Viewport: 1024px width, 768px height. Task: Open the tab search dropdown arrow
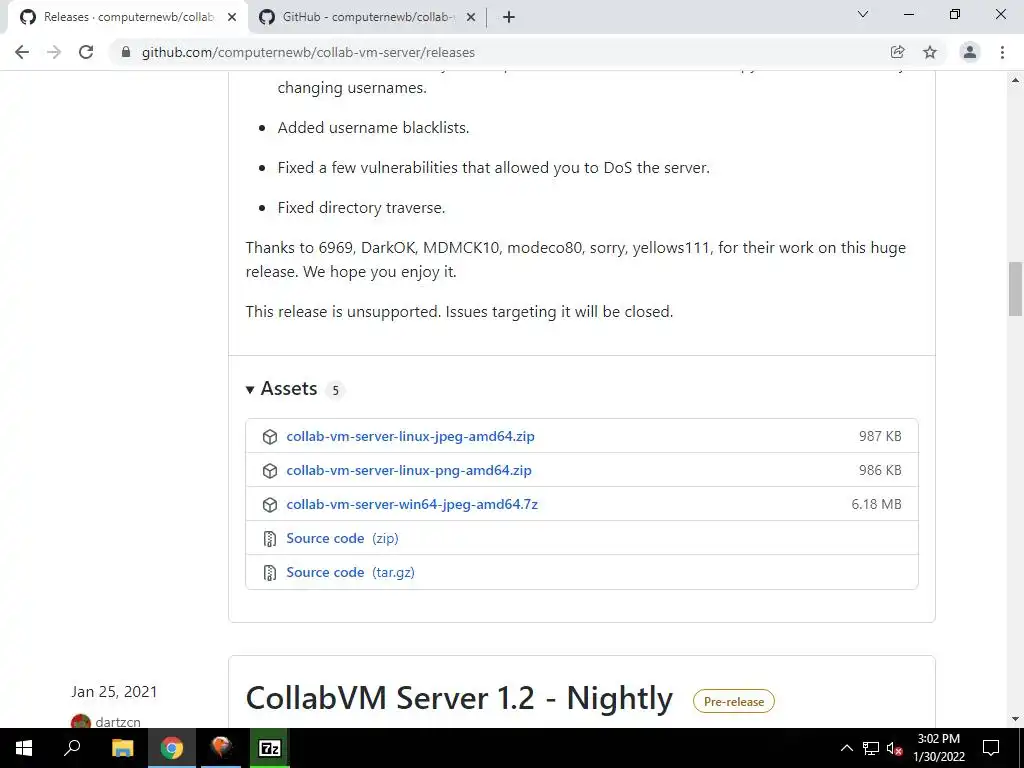point(863,14)
